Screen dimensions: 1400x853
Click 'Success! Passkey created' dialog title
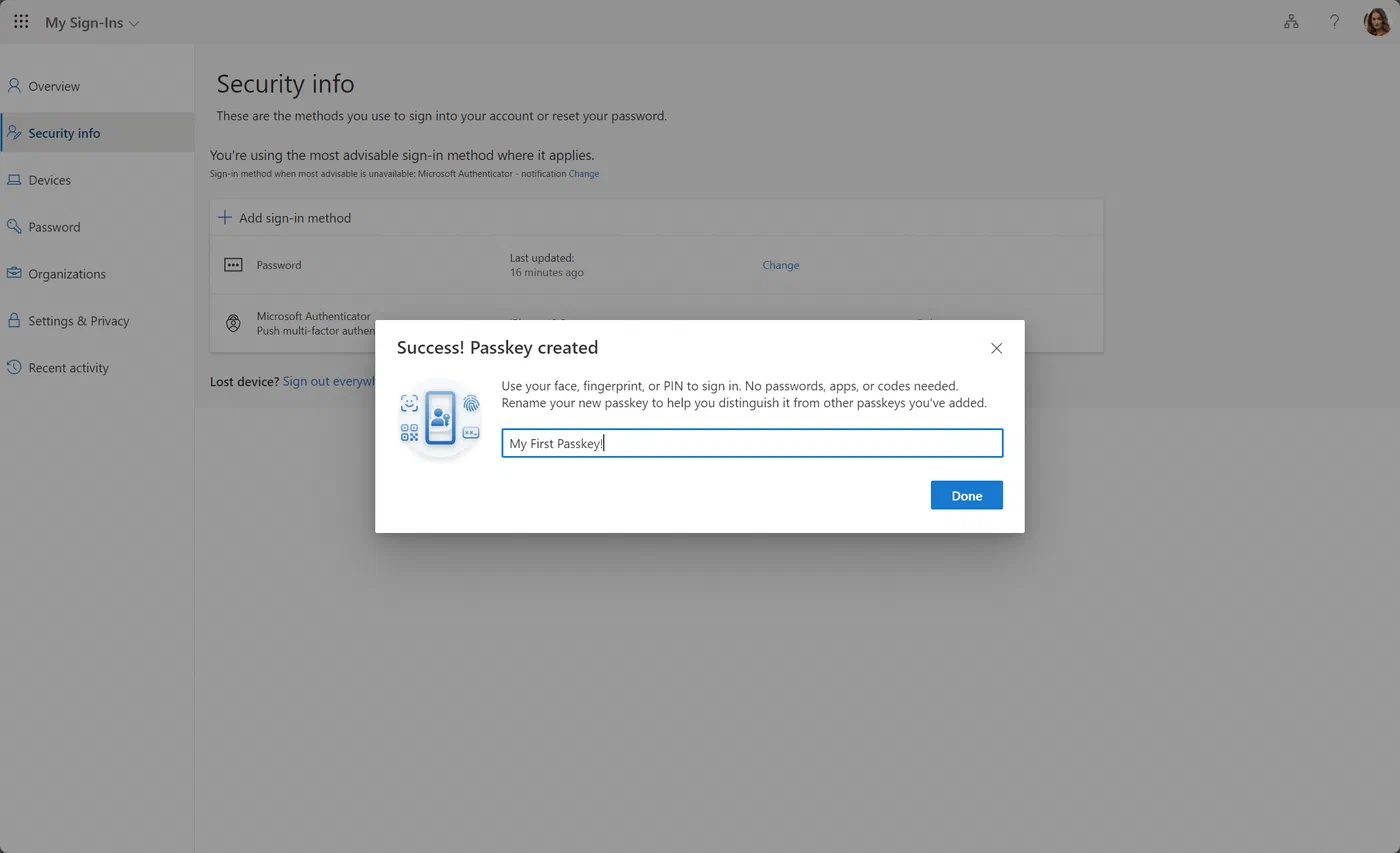(x=497, y=348)
